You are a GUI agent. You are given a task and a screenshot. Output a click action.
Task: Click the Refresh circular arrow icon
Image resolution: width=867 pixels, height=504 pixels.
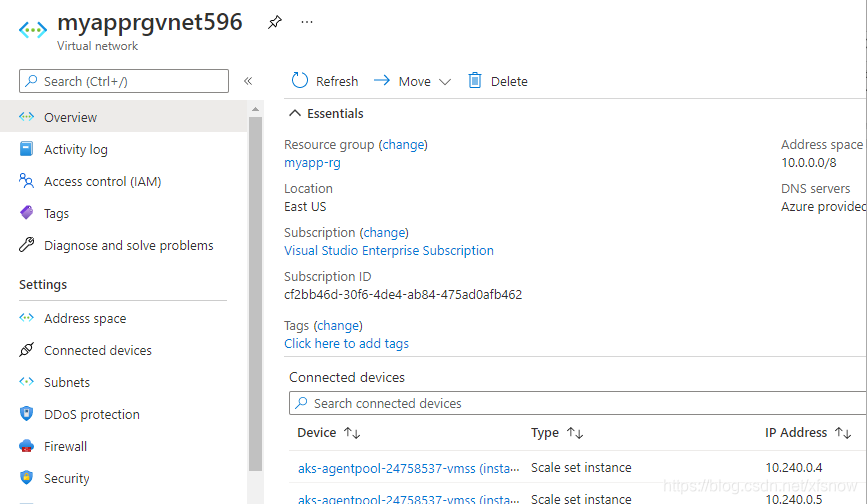tap(300, 81)
